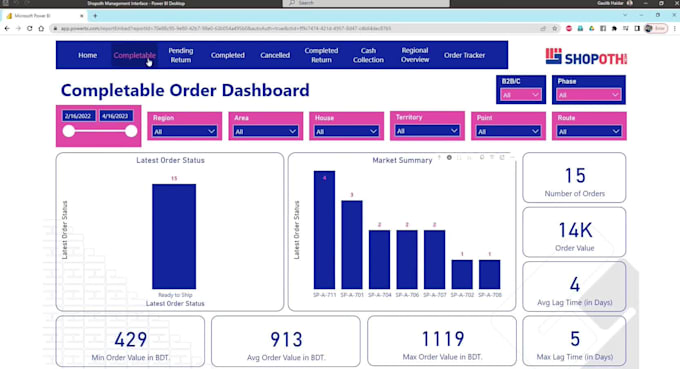Click the Shopoth logo
The image size is (680, 369).
click(x=586, y=57)
